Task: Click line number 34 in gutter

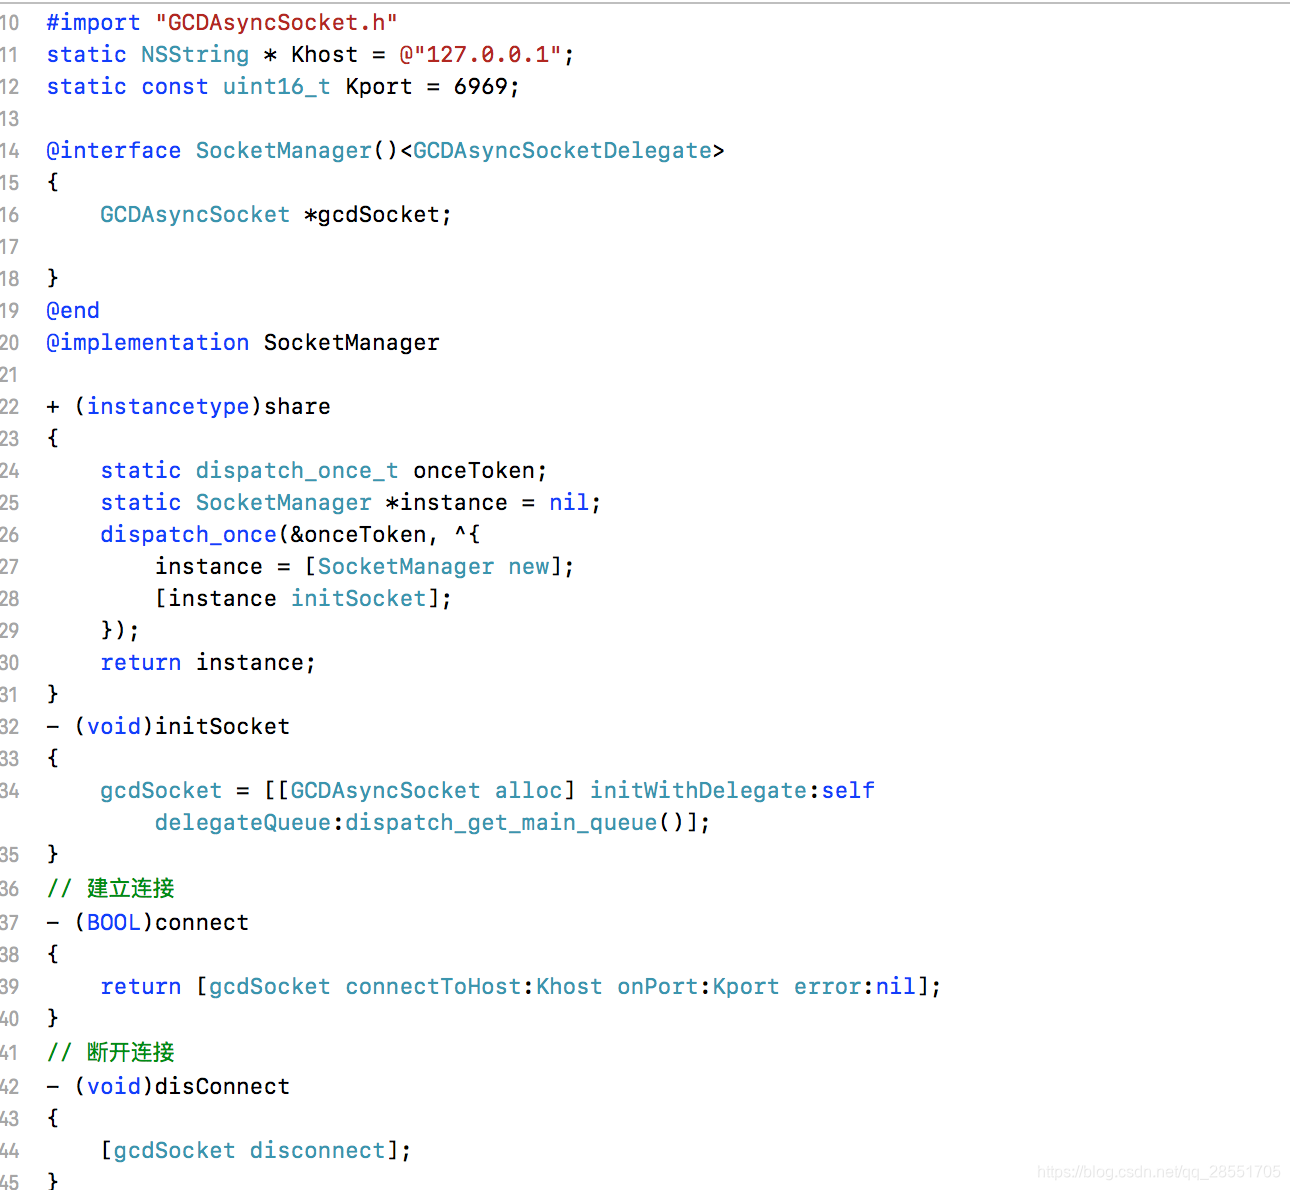Action: [9, 790]
